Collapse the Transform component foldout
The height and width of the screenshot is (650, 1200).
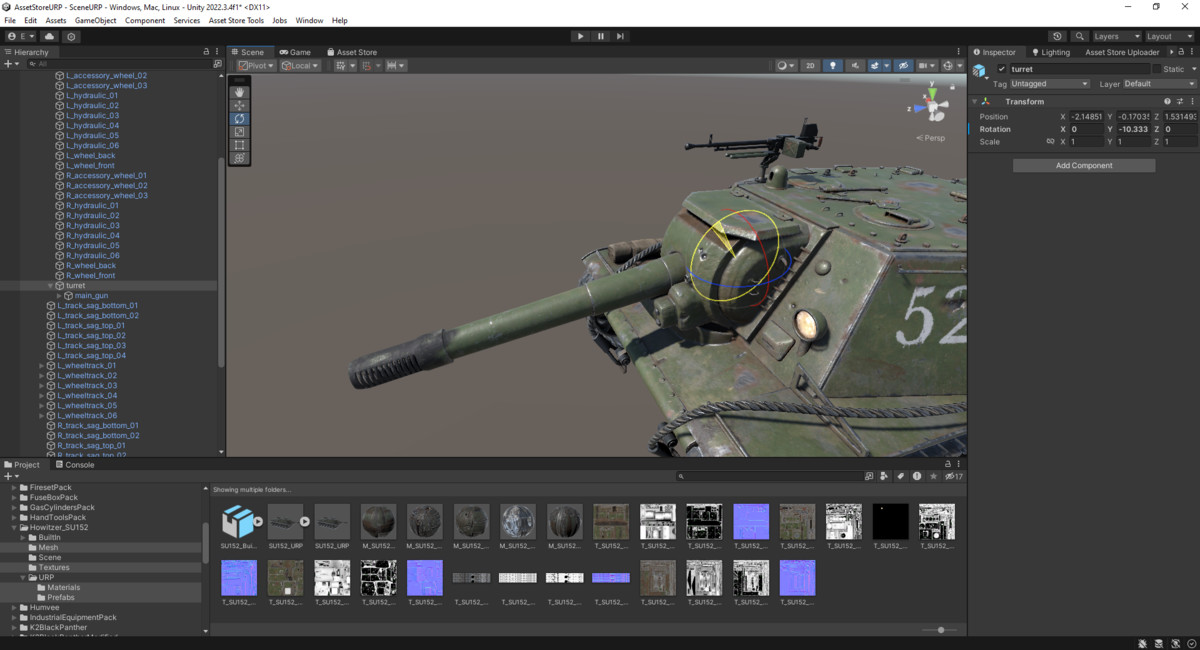(974, 101)
